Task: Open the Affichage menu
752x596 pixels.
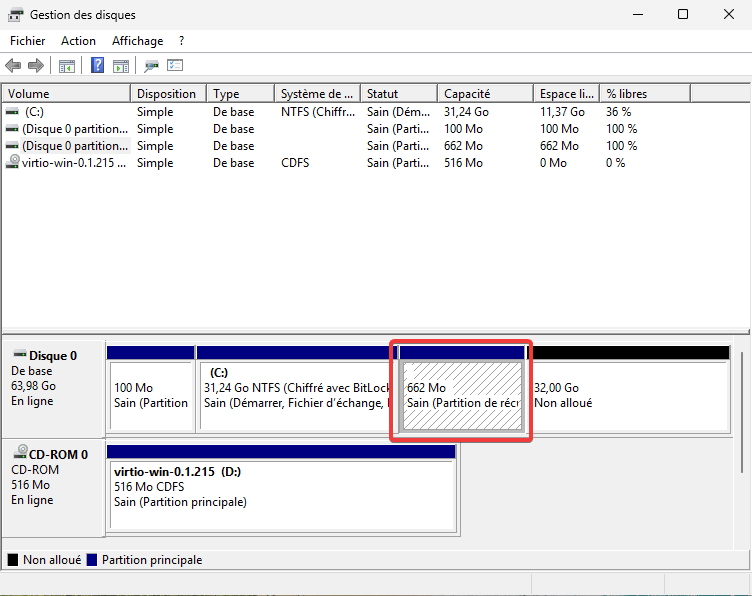Action: coord(137,41)
